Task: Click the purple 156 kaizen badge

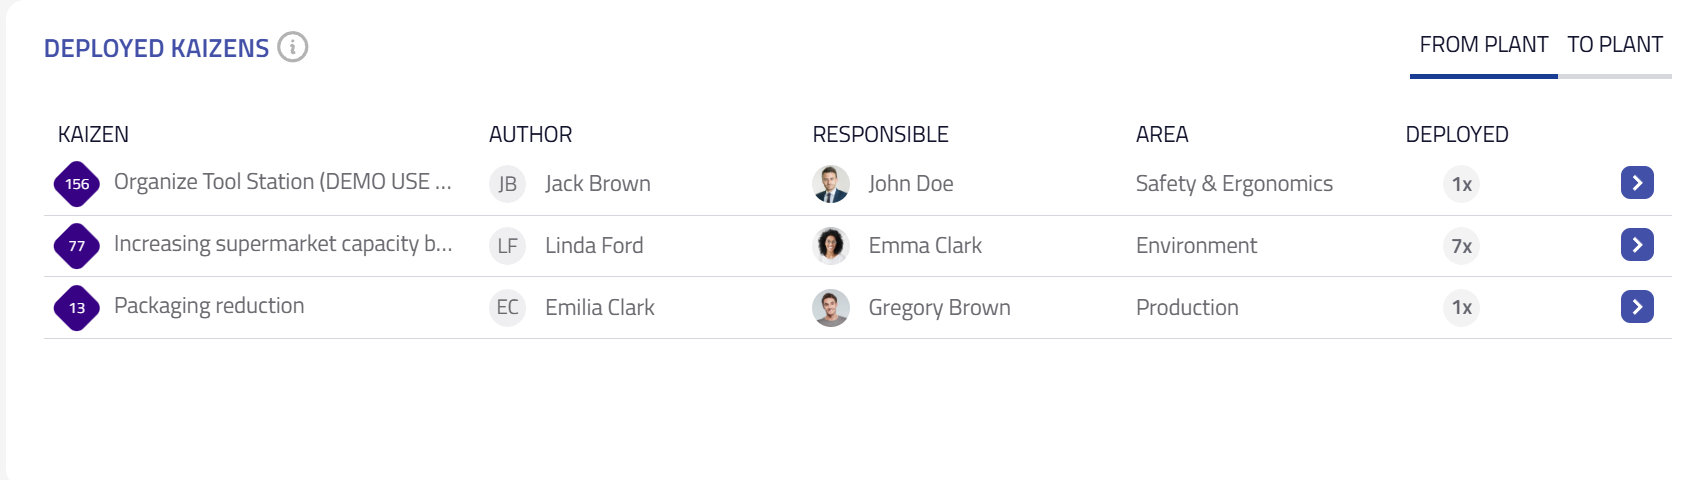Action: click(77, 184)
